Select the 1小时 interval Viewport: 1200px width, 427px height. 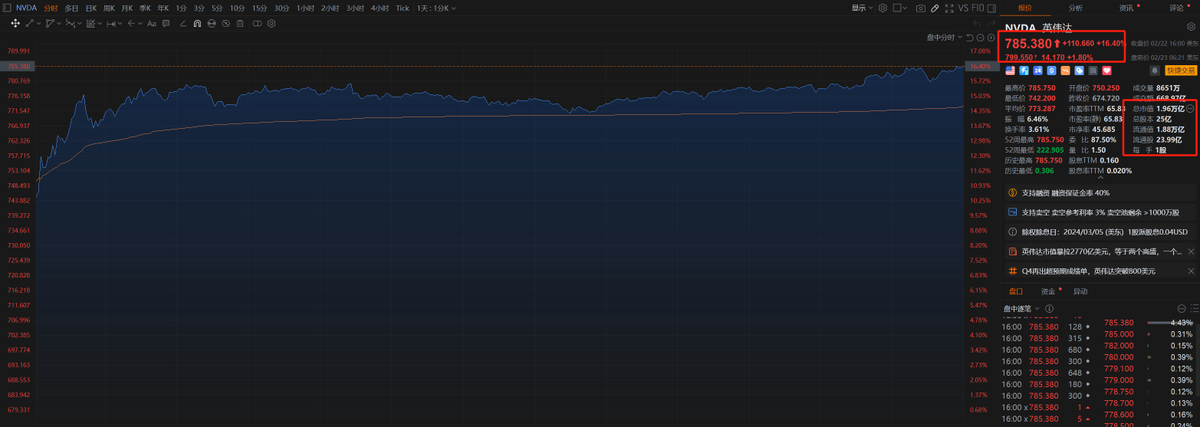pos(306,8)
